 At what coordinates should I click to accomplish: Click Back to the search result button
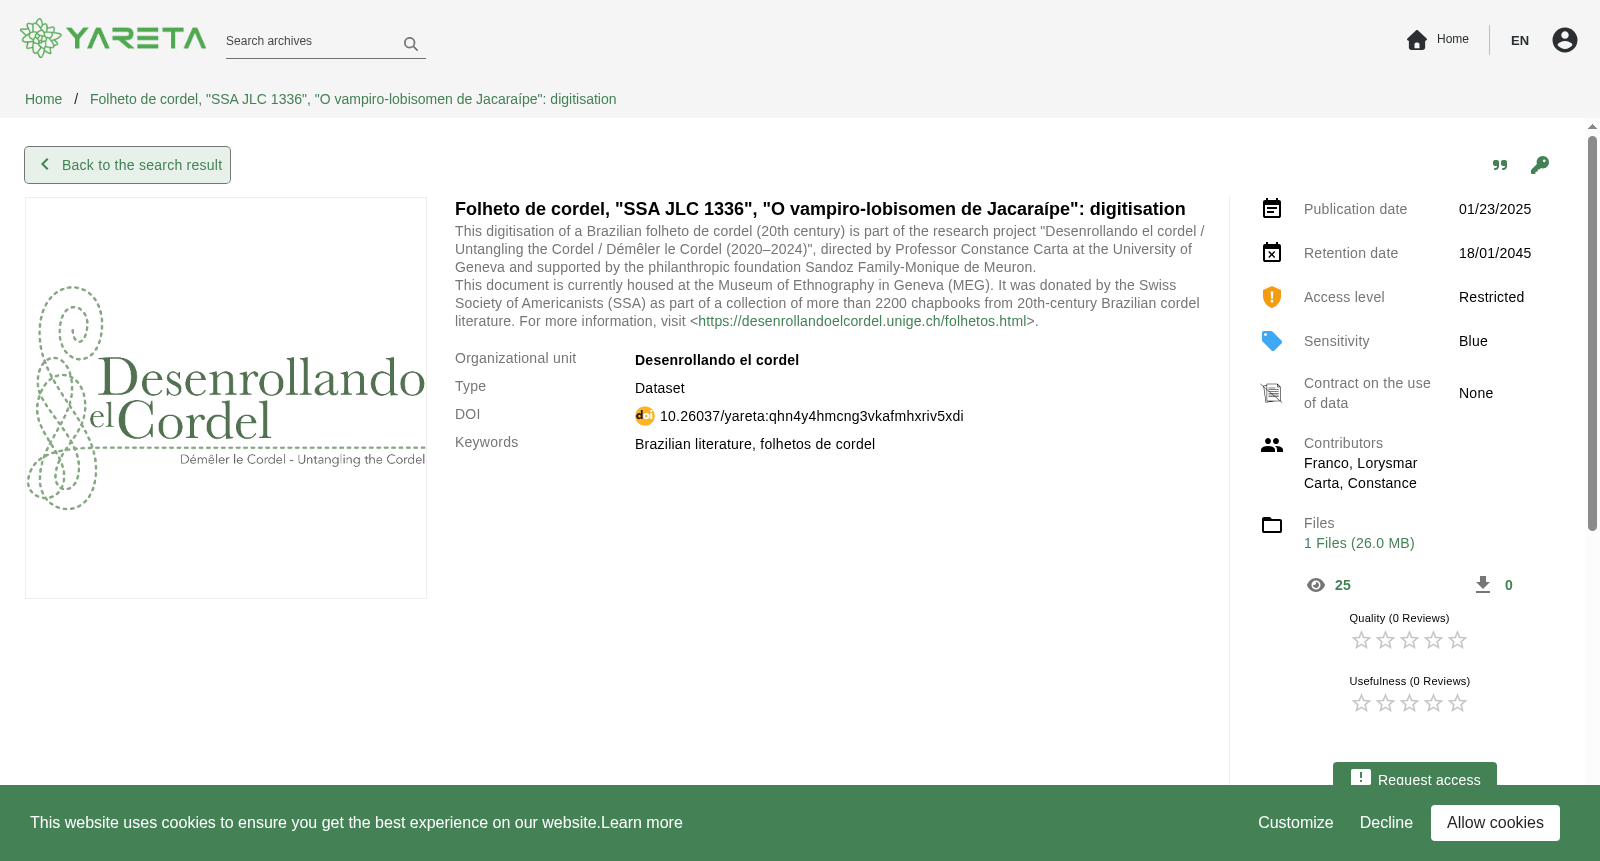(127, 165)
